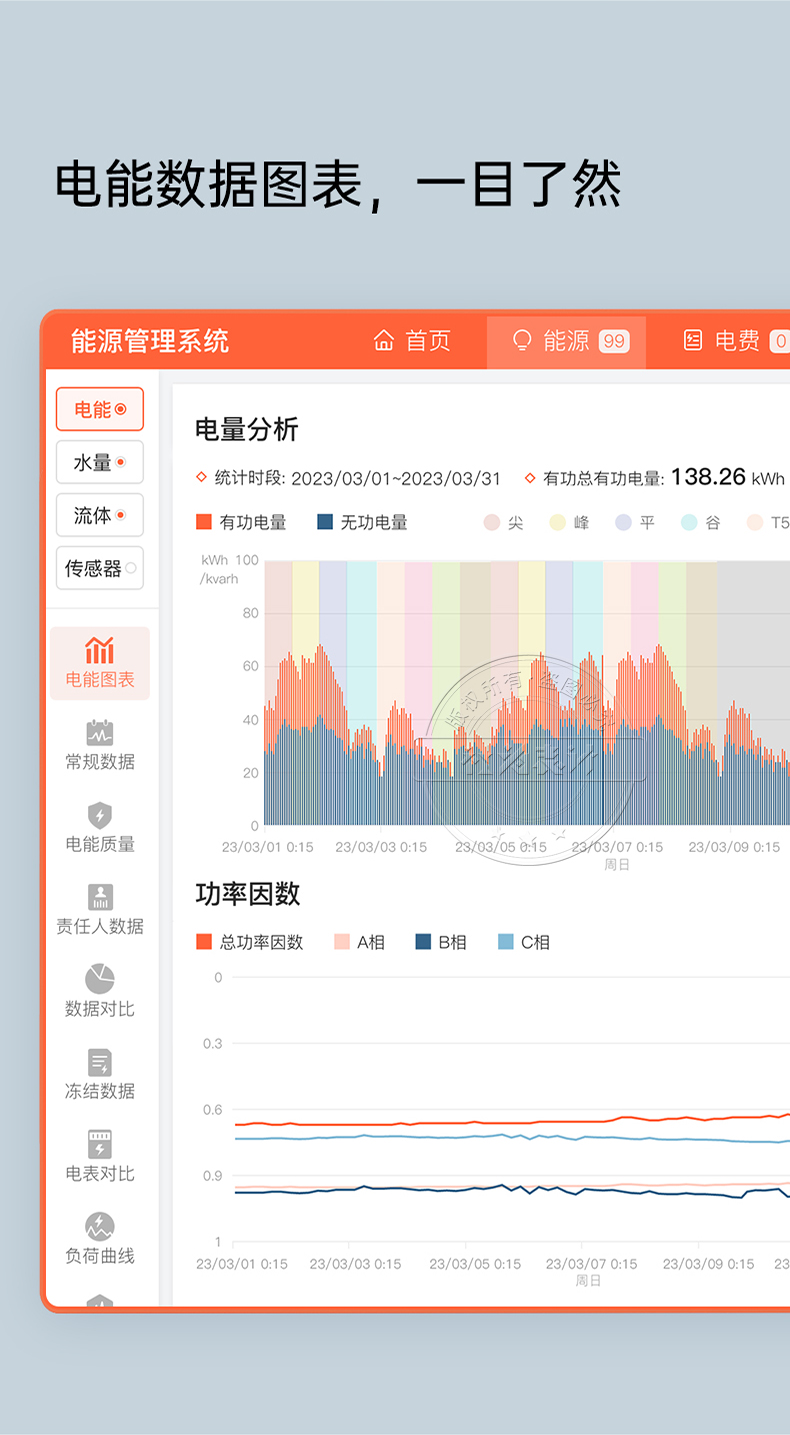This screenshot has height=1435, width=790.
Task: Click the 统计时段 date range text
Action: pos(395,479)
